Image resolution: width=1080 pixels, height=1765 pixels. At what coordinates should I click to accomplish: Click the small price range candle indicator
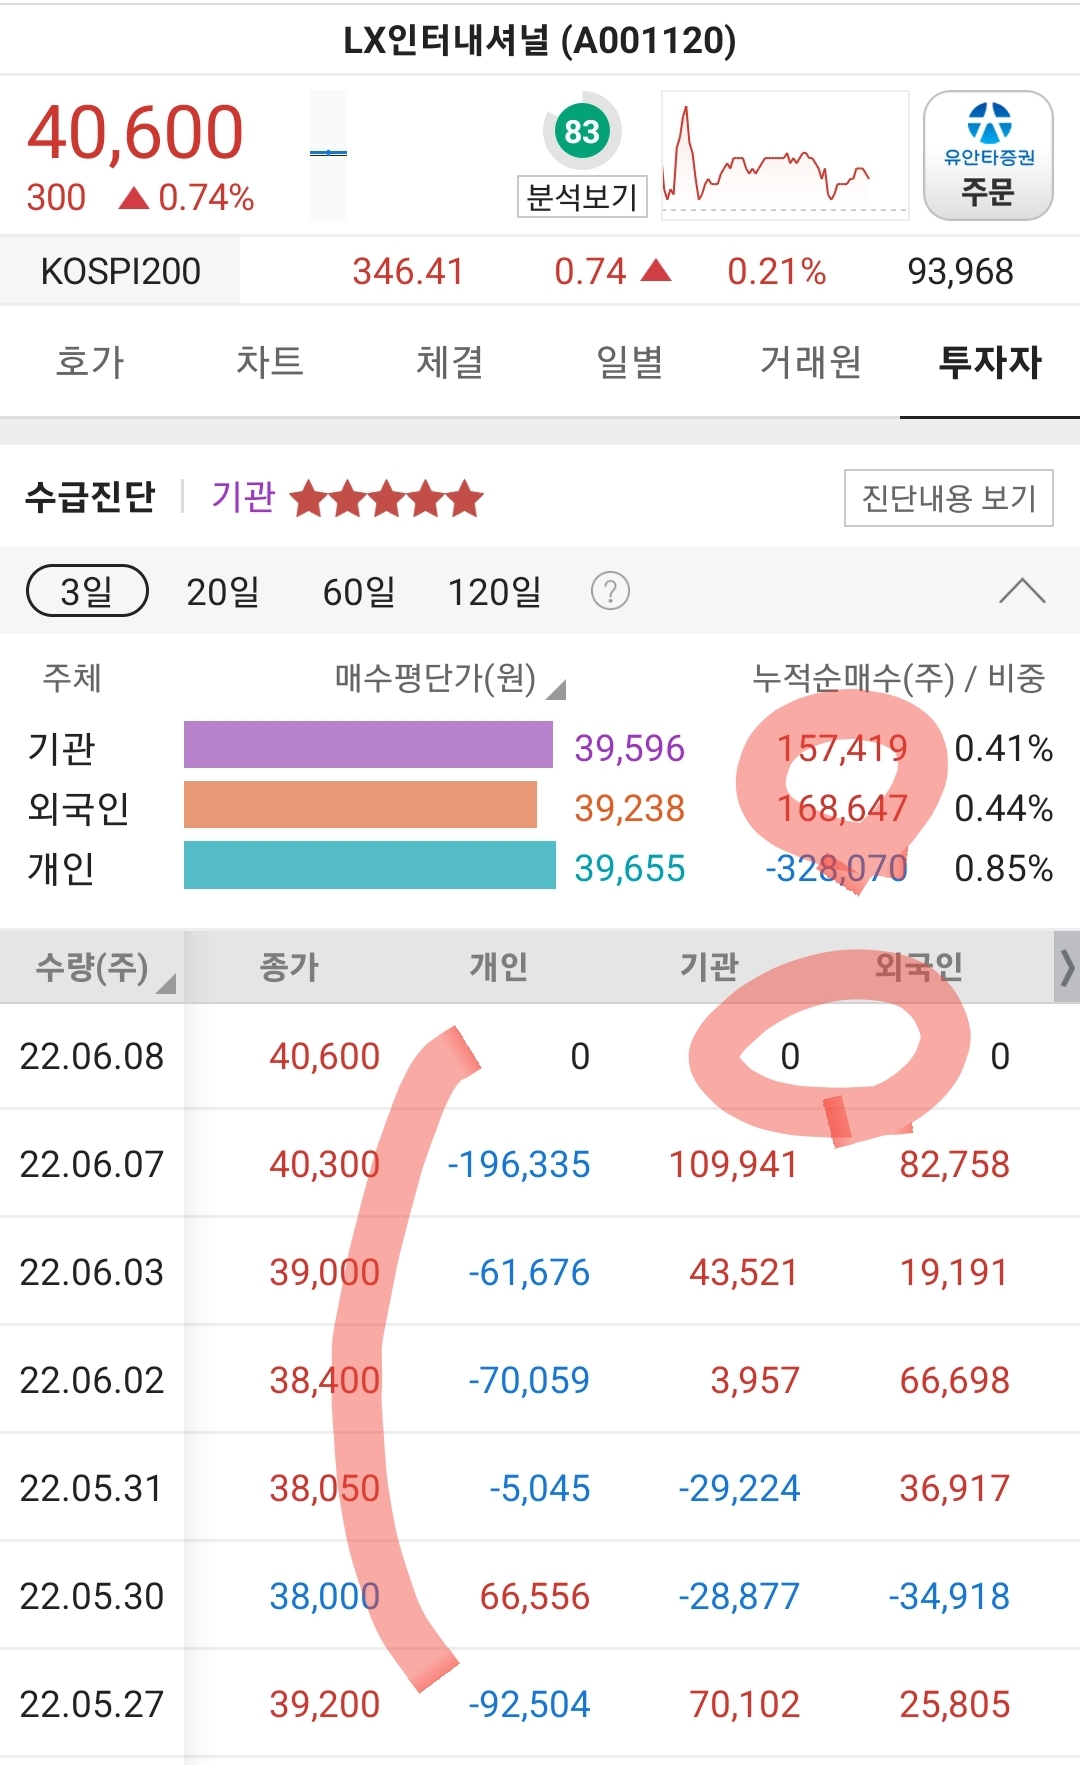click(328, 155)
